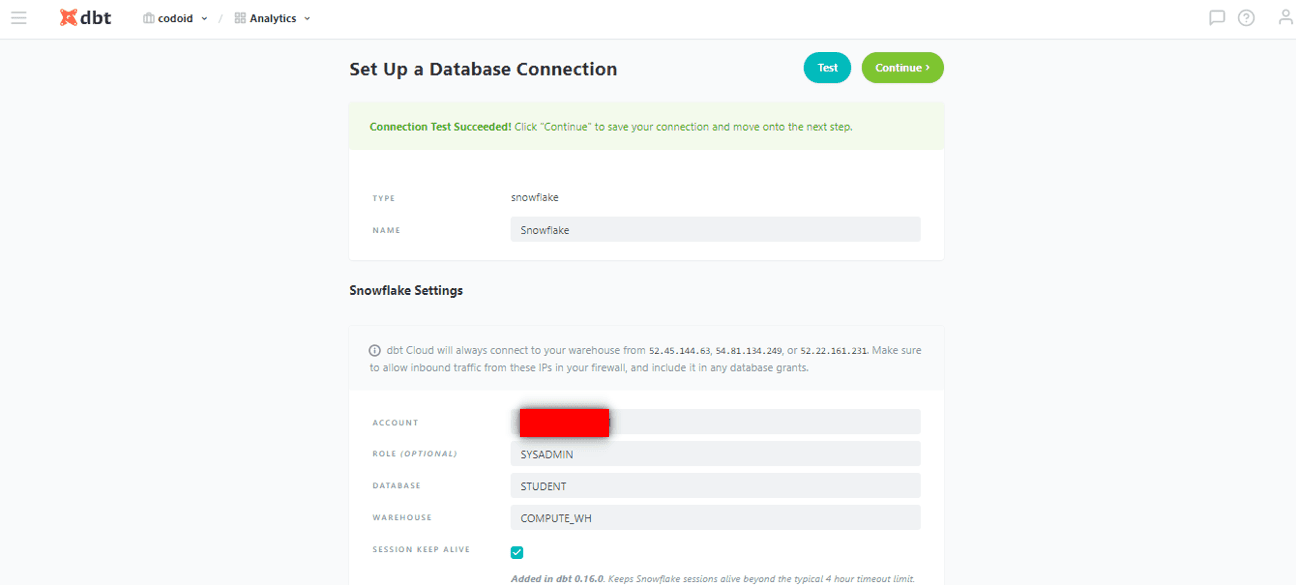Click Continue to save the connection
The width and height of the screenshot is (1296, 585).
click(903, 68)
